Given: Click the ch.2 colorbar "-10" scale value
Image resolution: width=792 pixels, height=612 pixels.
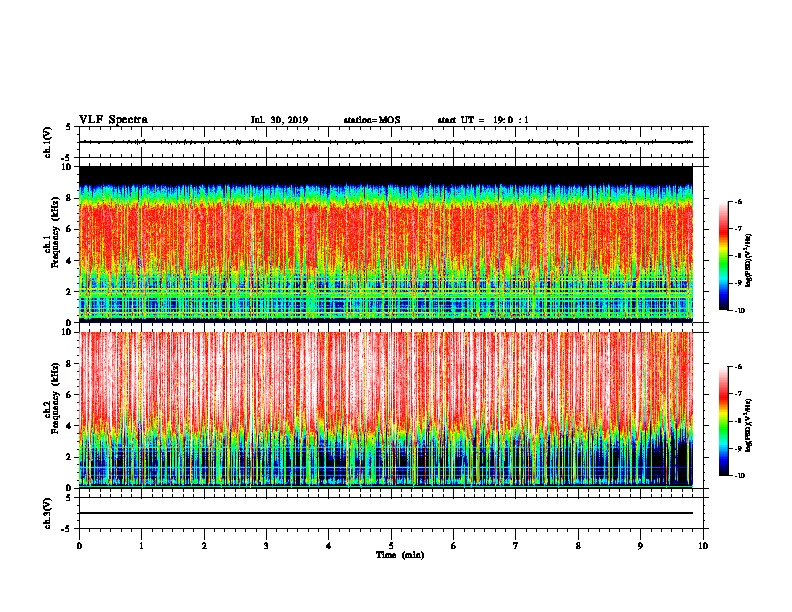Looking at the screenshot, I should (739, 476).
